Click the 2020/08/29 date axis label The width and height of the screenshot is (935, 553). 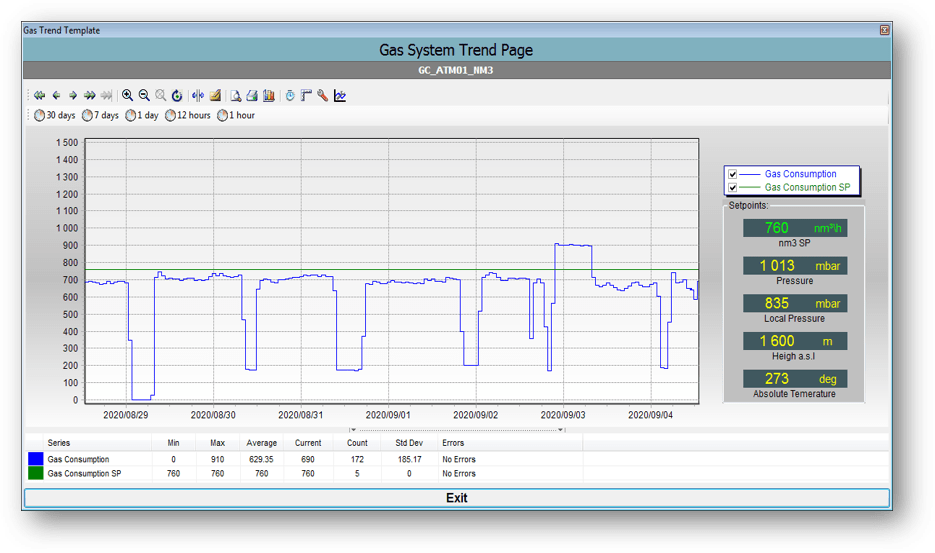click(126, 415)
